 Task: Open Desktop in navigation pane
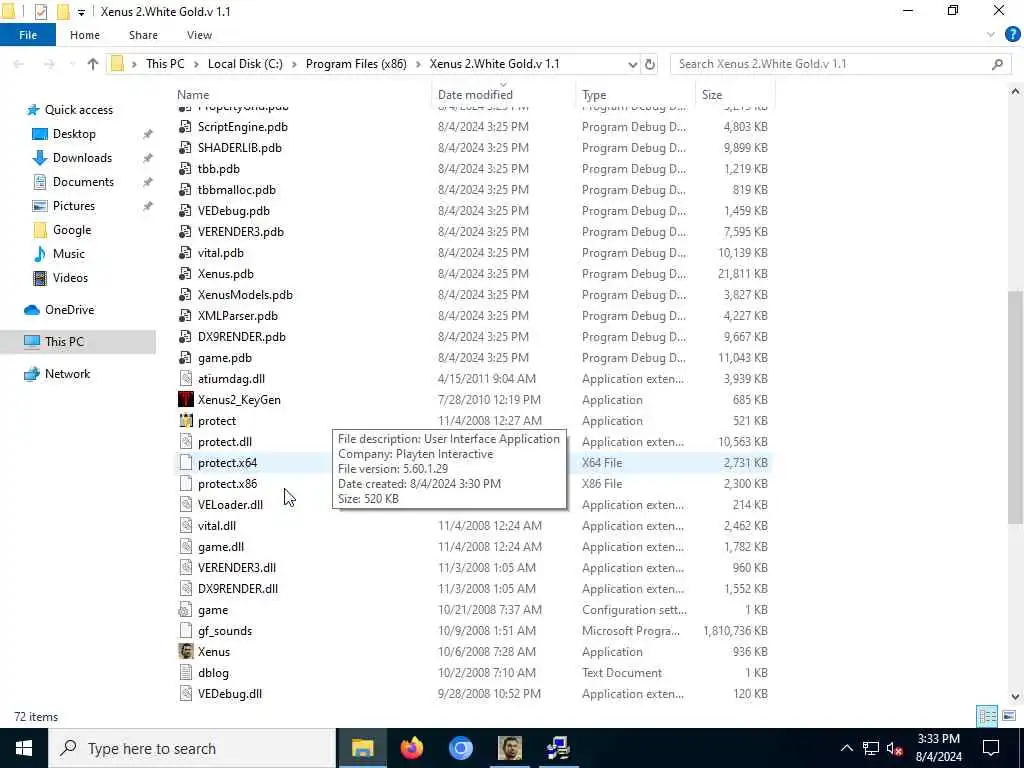point(74,133)
